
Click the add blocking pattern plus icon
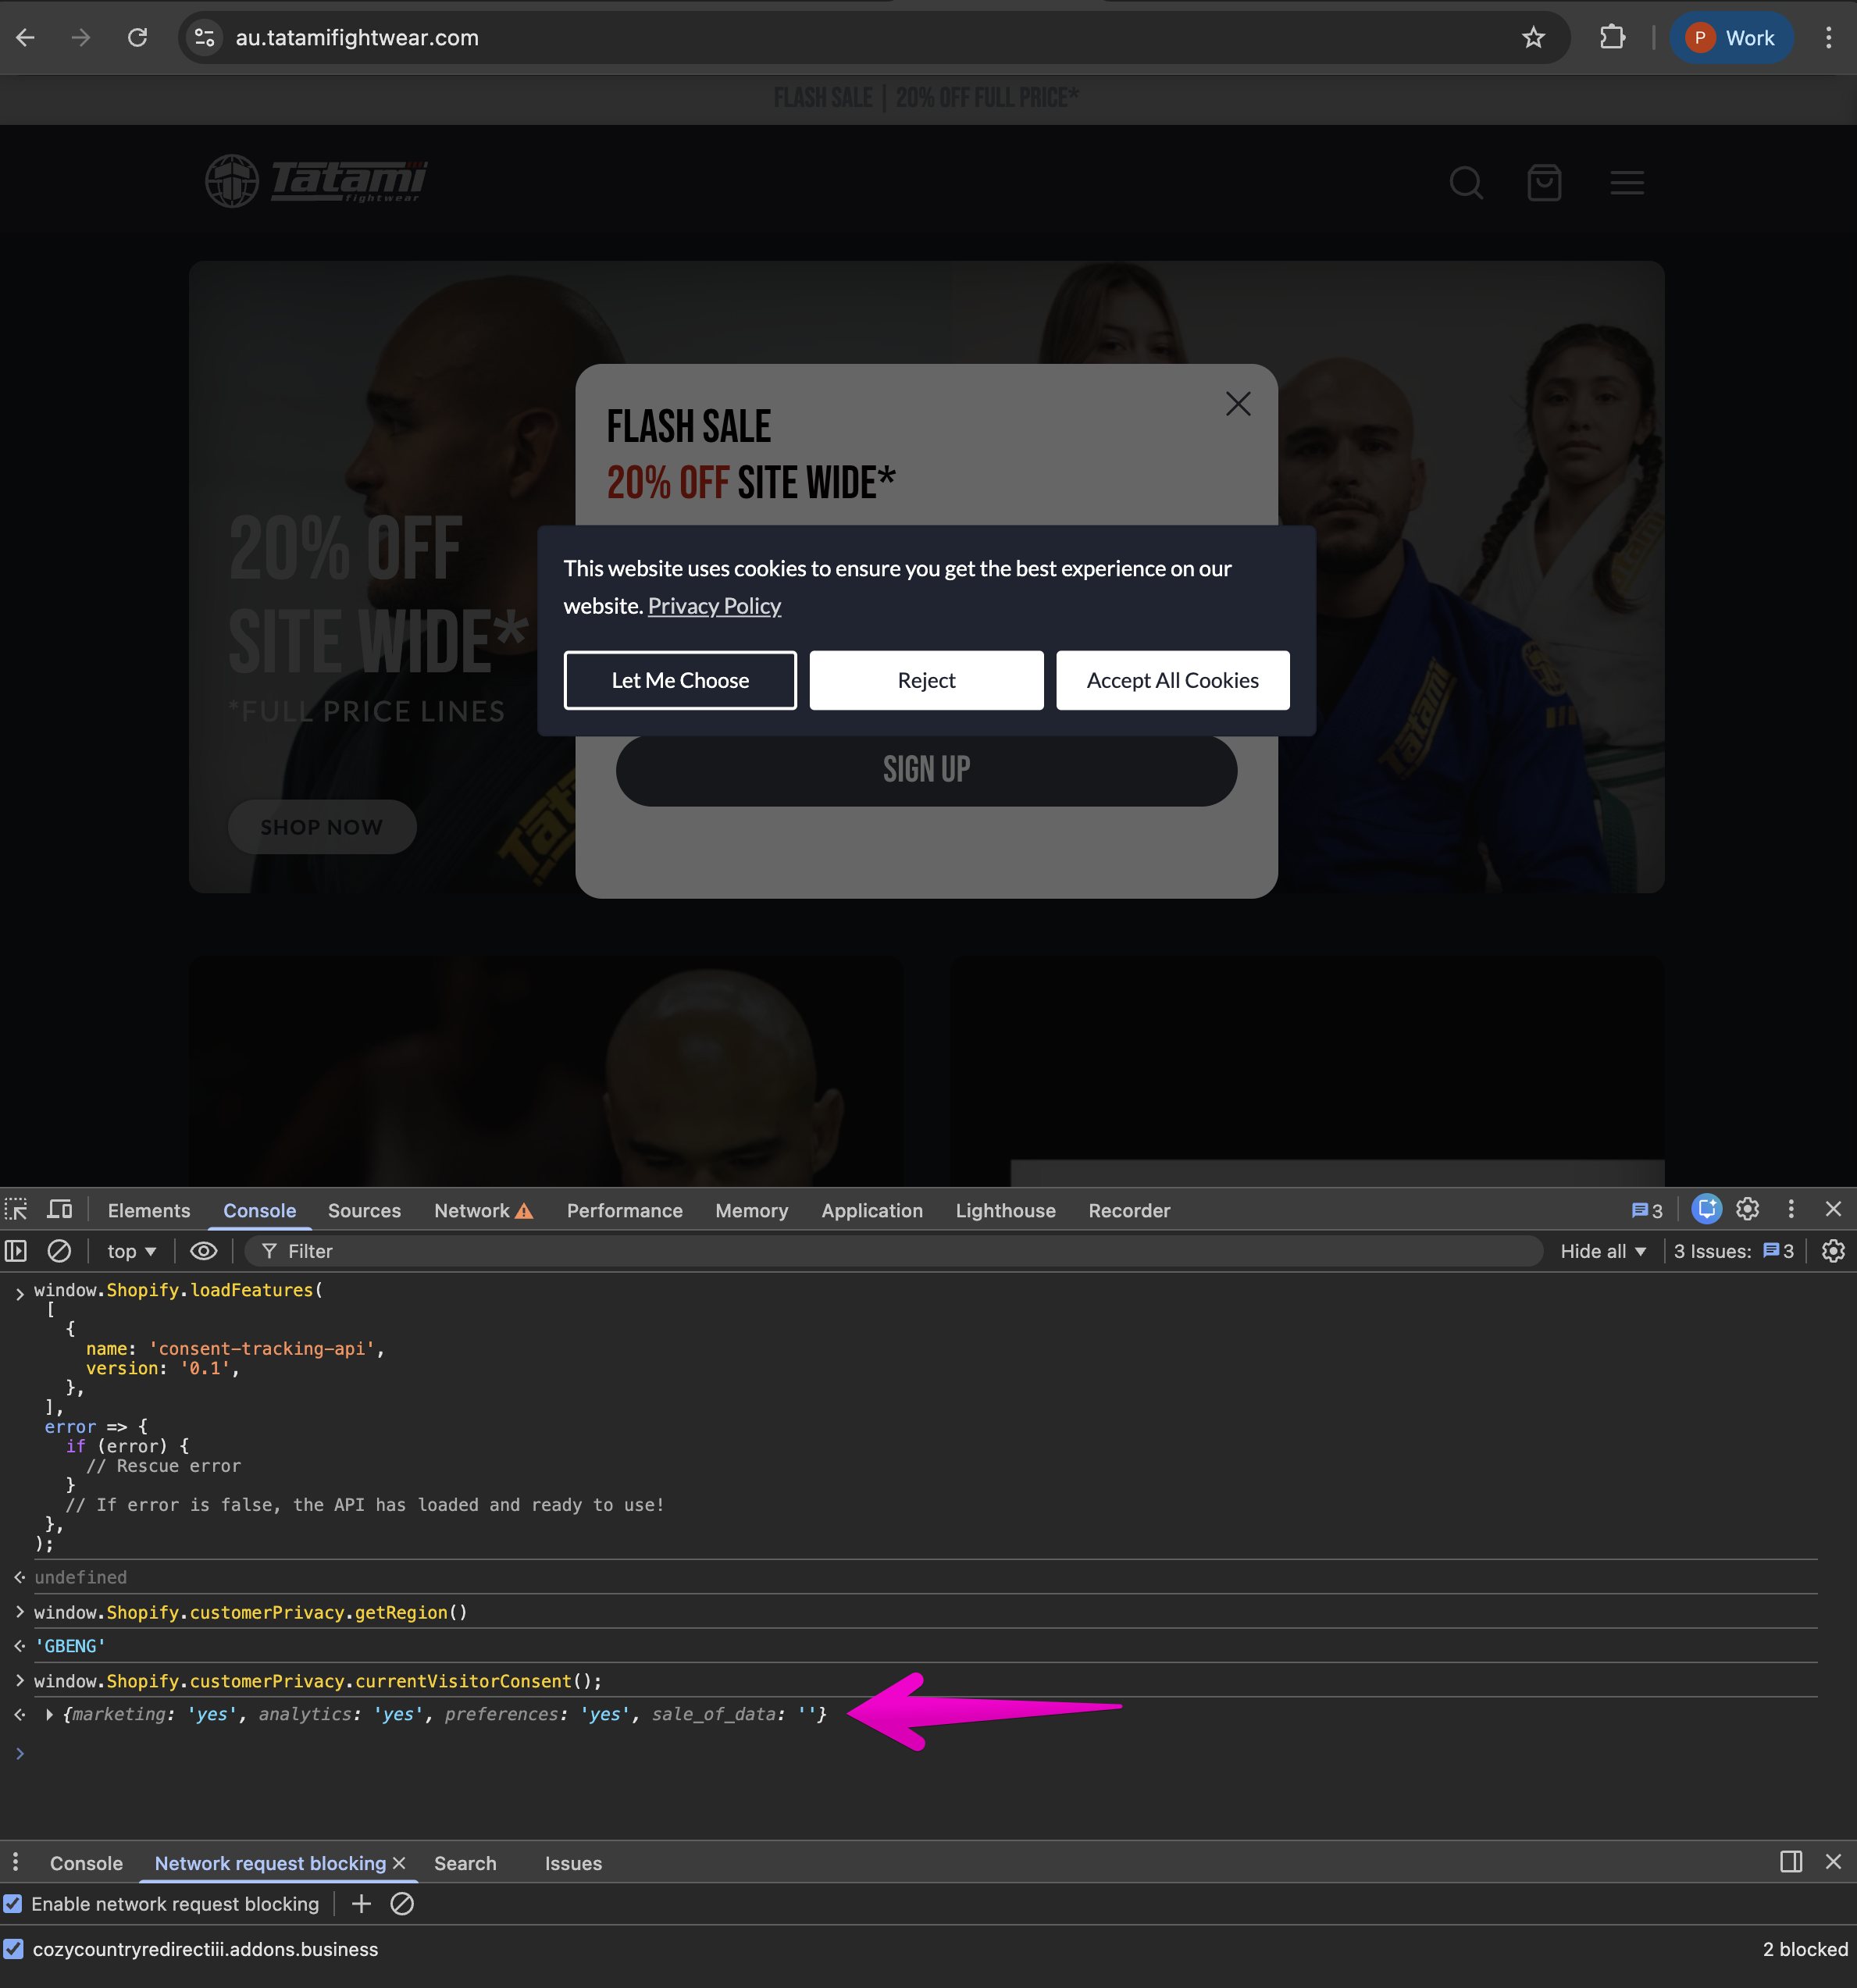[362, 1904]
